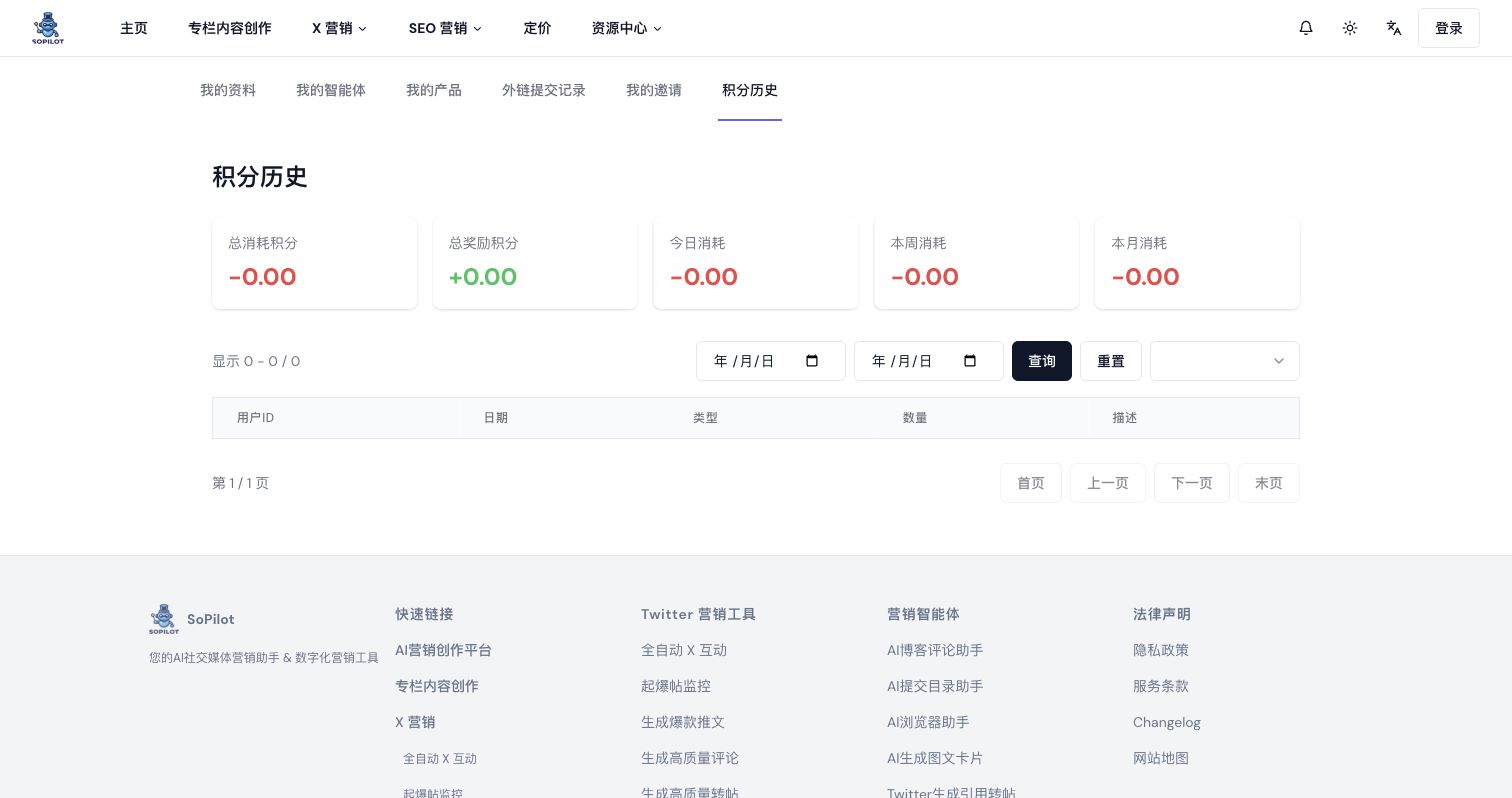Click the 本月消耗 stat card
The width and height of the screenshot is (1512, 798).
click(x=1198, y=263)
